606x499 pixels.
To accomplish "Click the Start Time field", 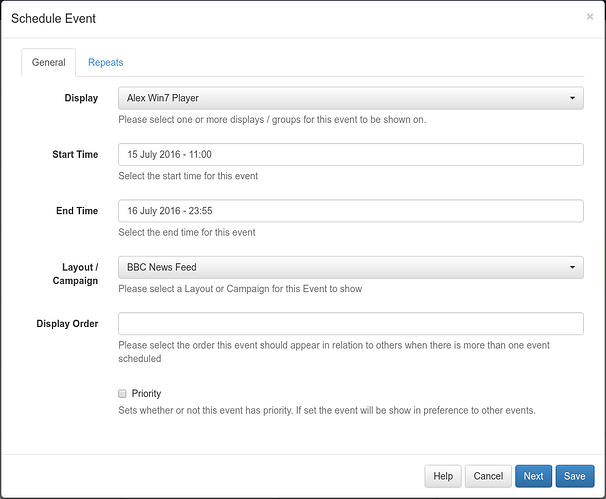I will pyautogui.click(x=350, y=155).
